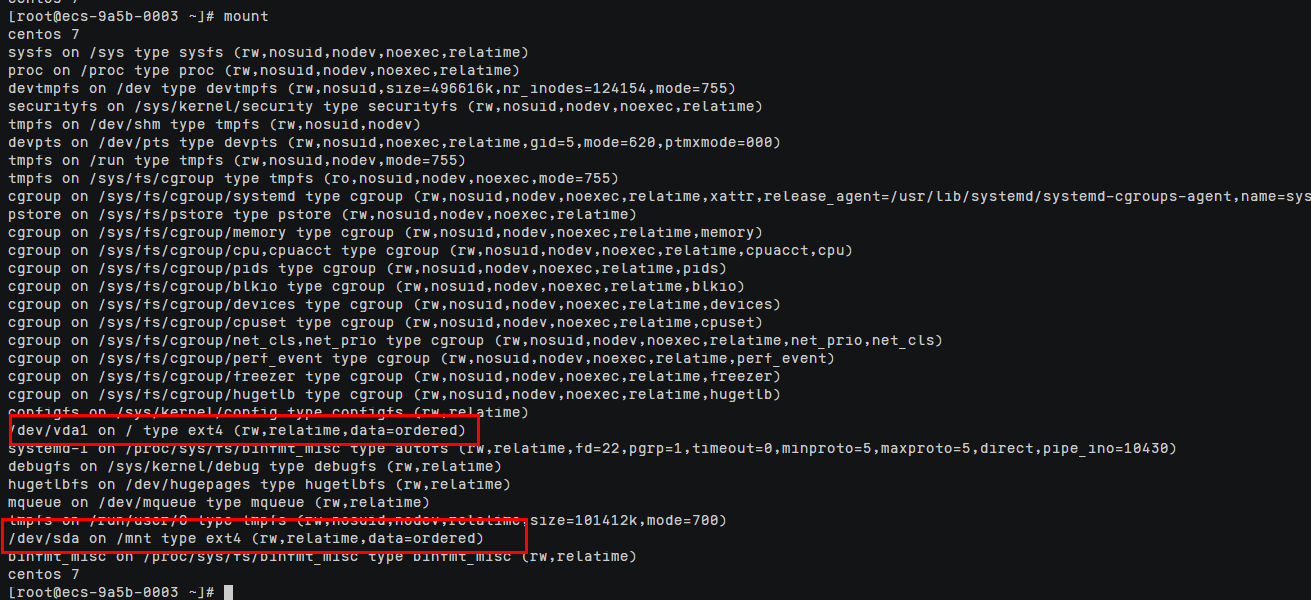Click the blinking cursor at the prompt
The image size is (1311, 600).
229,593
